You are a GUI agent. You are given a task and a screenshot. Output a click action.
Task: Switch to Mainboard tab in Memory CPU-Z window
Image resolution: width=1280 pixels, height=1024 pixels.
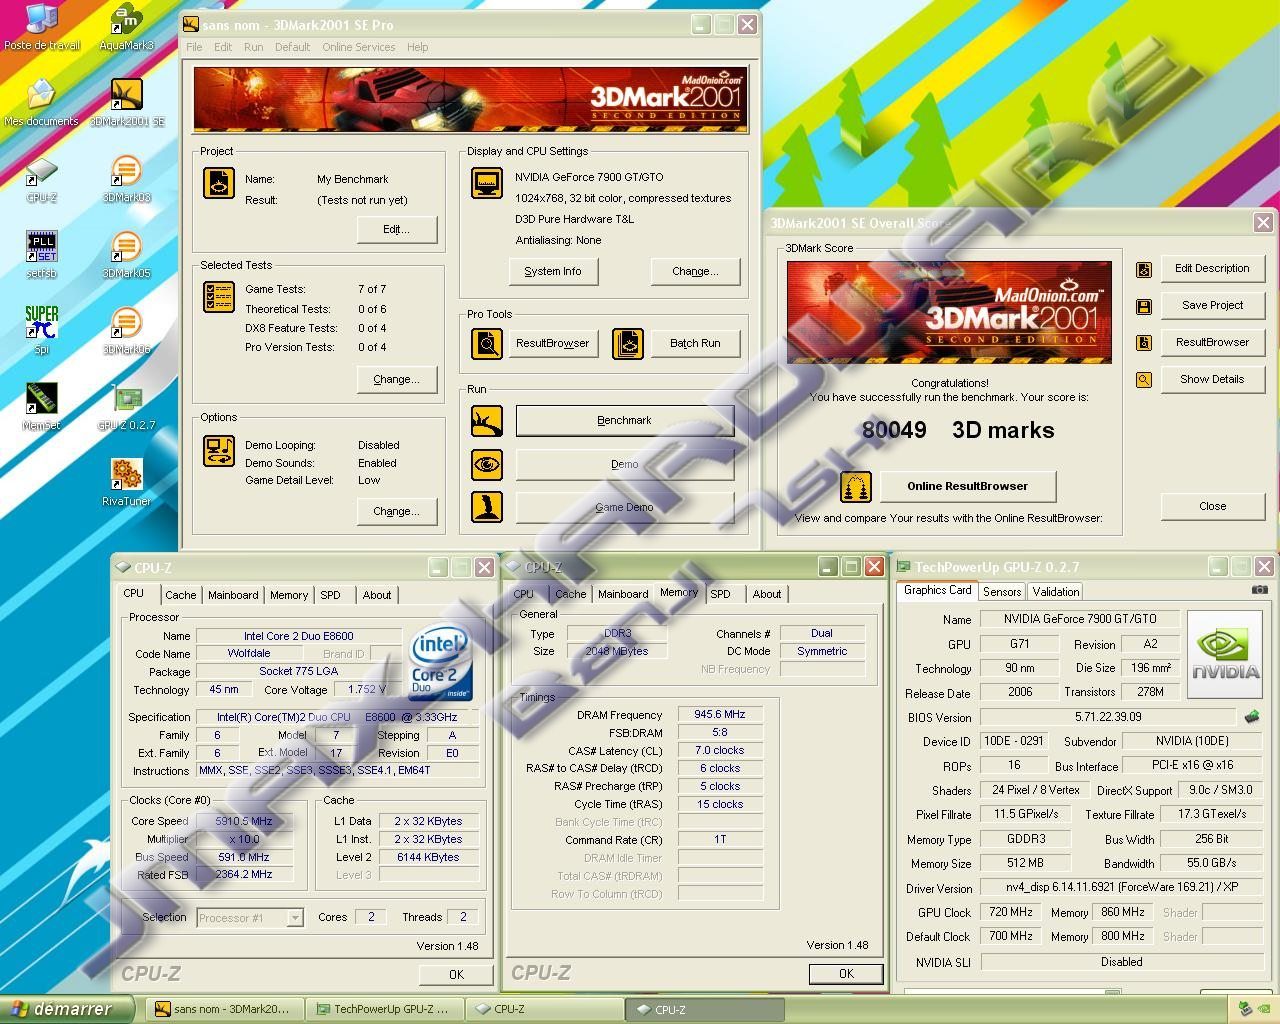click(x=623, y=594)
